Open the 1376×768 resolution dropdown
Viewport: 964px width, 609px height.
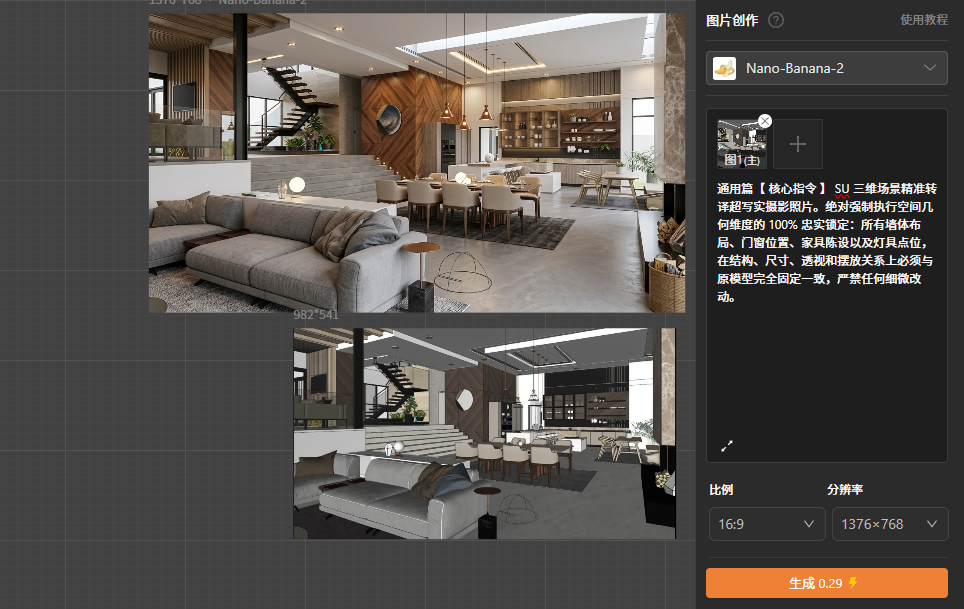click(x=890, y=524)
